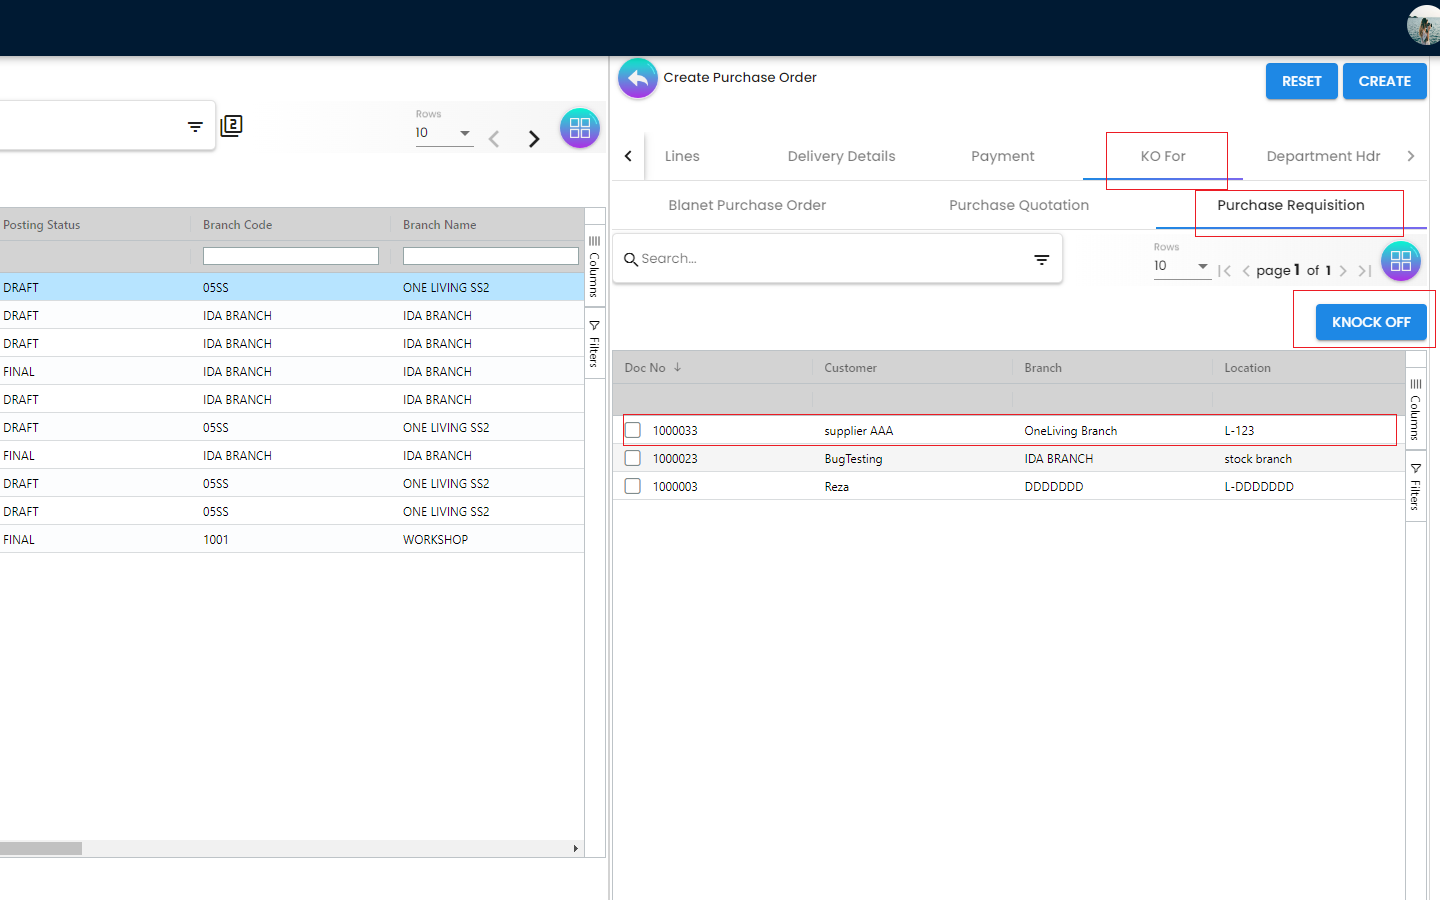
Task: Open user profile avatar in top bar
Action: [x=1423, y=25]
